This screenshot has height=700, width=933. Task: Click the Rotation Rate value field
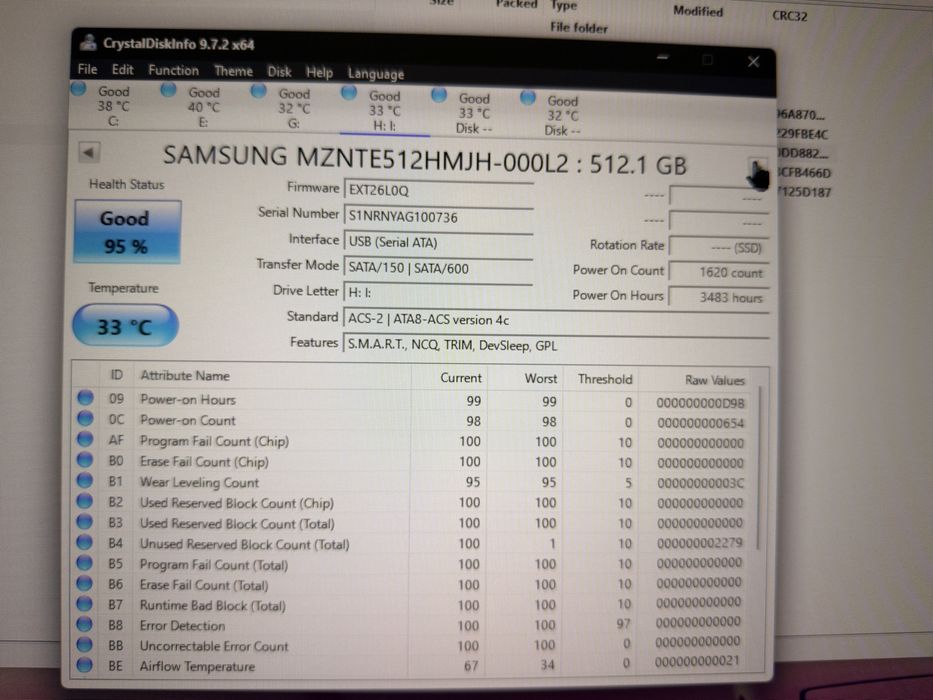pos(719,247)
